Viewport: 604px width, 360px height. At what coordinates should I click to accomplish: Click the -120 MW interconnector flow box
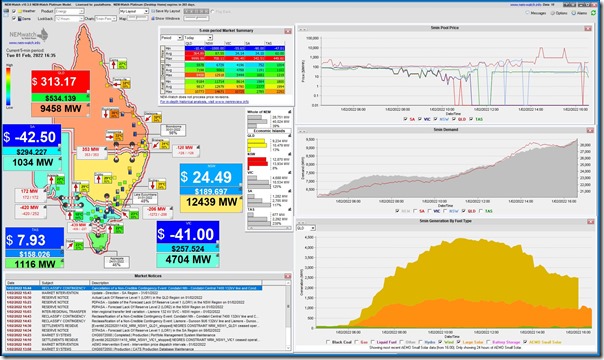[x=186, y=150]
